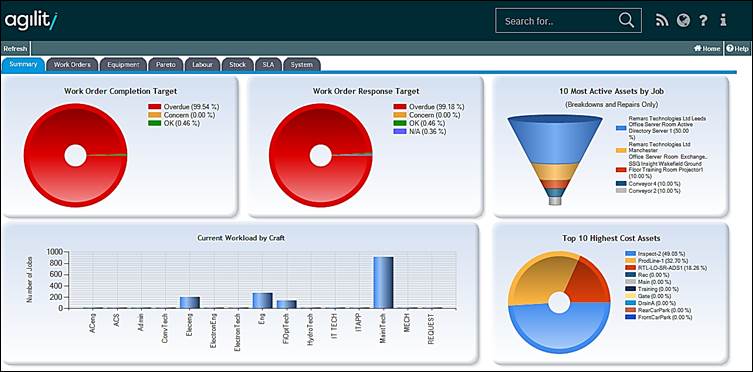Image resolution: width=753 pixels, height=372 pixels.
Task: Click the Refresh button
Action: tap(15, 48)
